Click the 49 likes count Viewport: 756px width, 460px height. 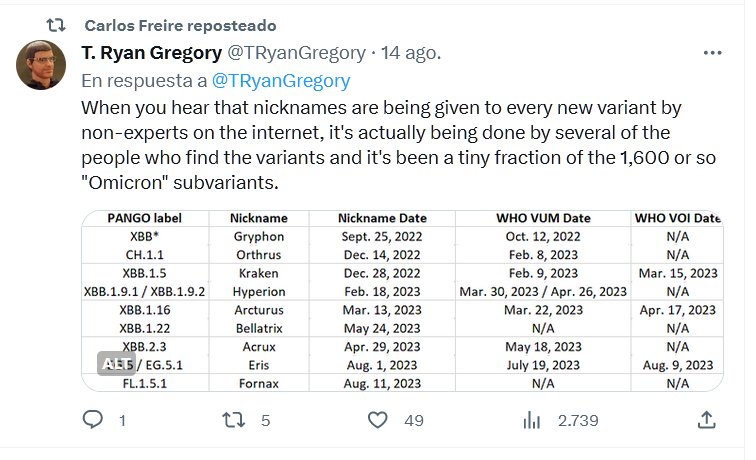[x=413, y=421]
